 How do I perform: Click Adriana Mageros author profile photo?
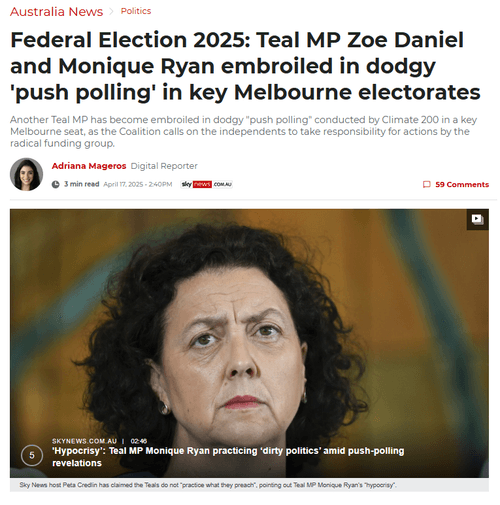point(26,174)
